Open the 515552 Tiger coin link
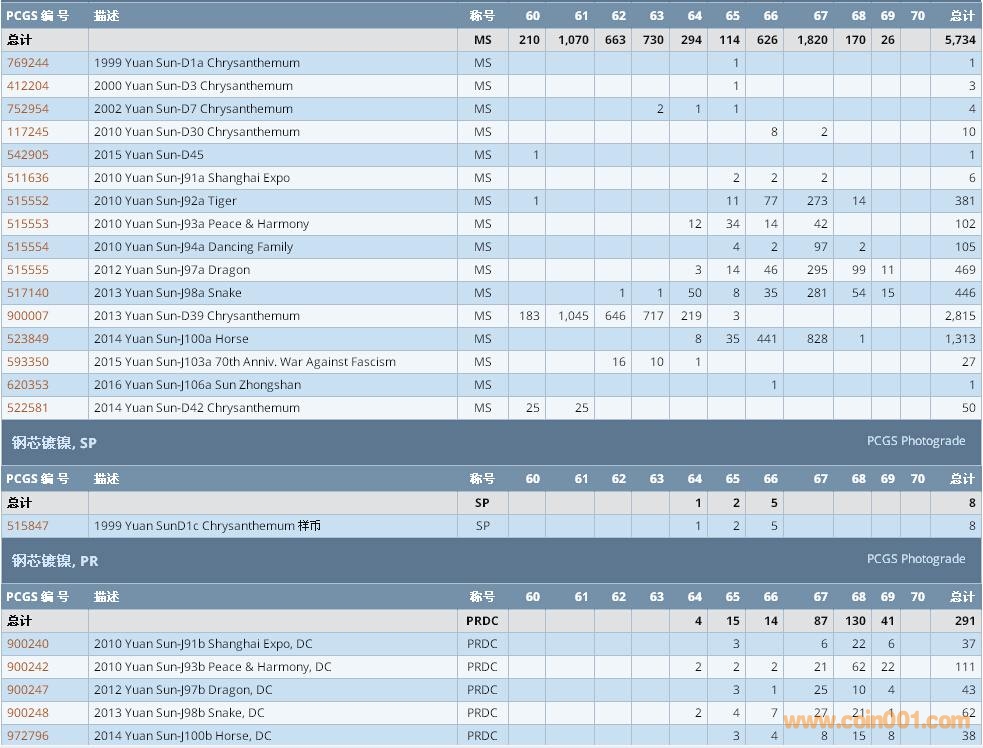 (x=27, y=201)
